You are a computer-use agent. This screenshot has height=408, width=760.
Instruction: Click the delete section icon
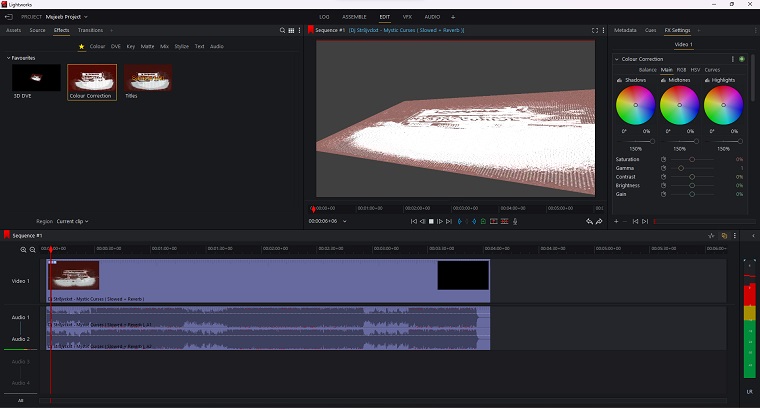[x=505, y=221]
